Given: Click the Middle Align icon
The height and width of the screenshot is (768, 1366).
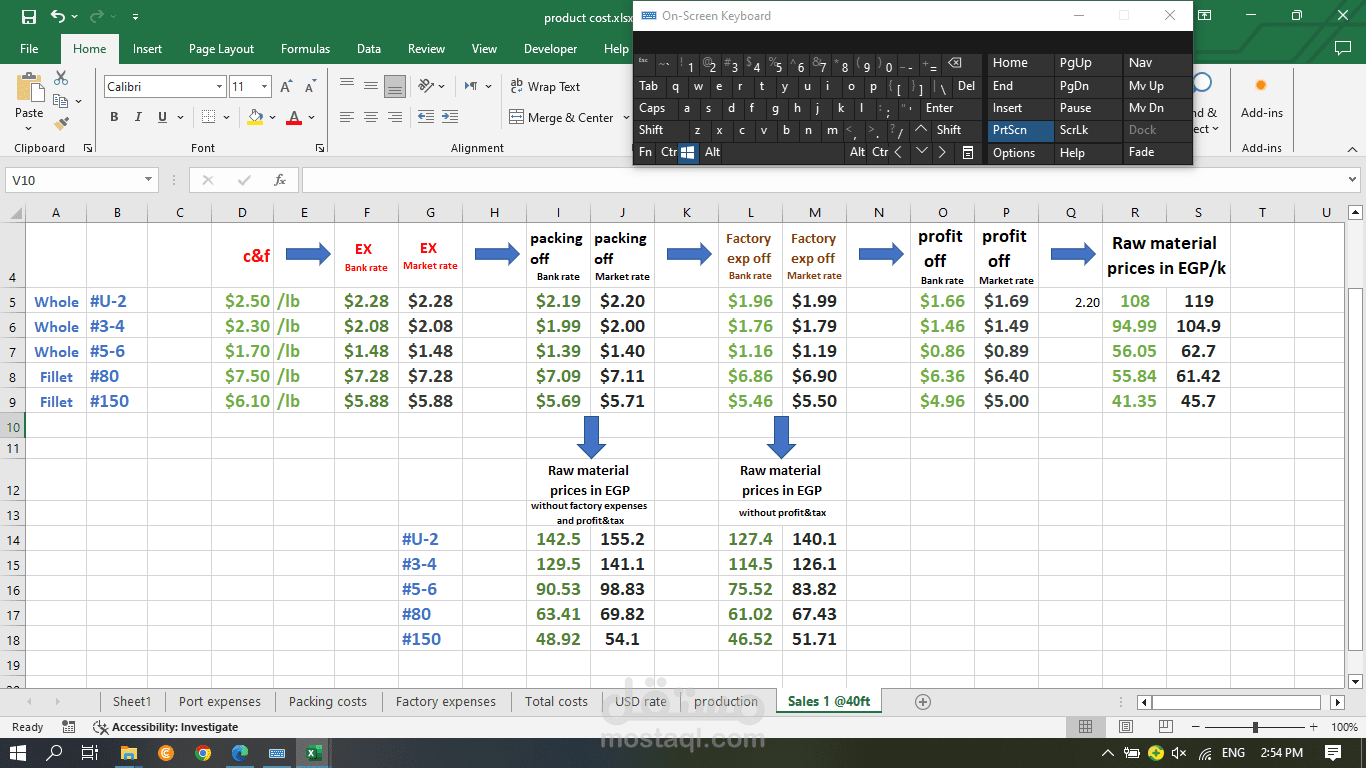Looking at the screenshot, I should (371, 86).
